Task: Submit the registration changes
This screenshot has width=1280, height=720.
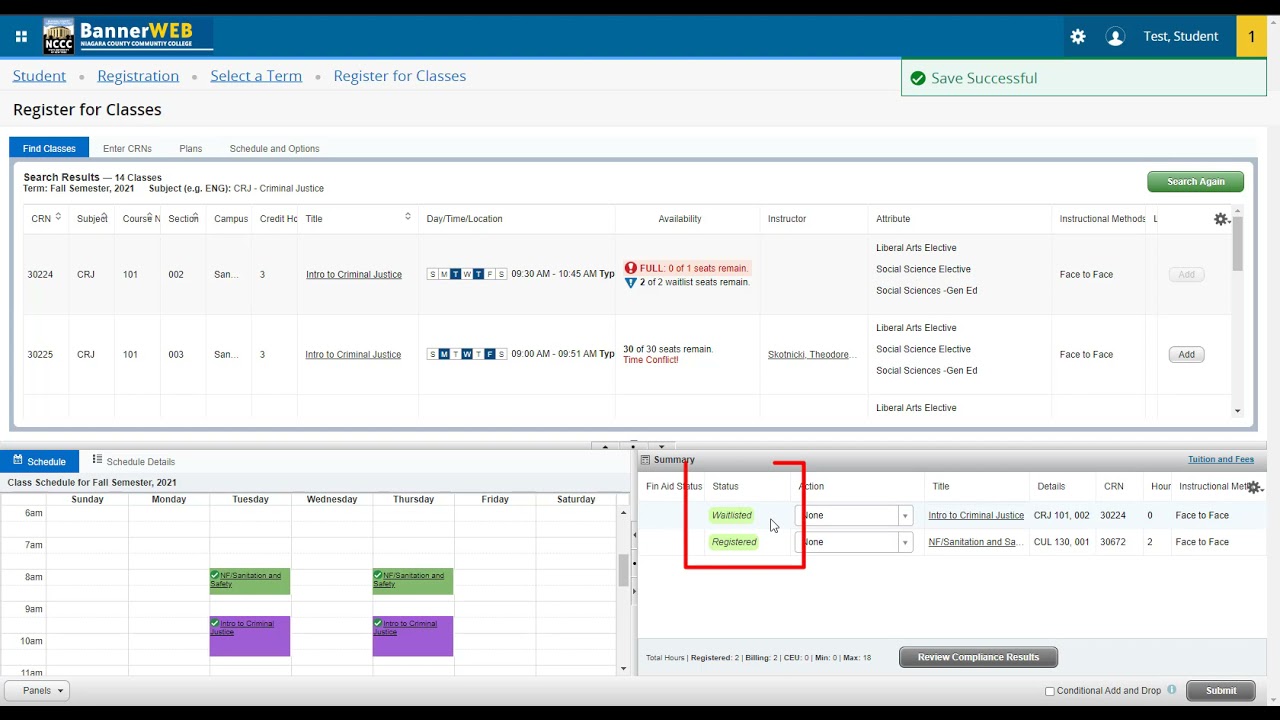Action: pyautogui.click(x=1221, y=690)
